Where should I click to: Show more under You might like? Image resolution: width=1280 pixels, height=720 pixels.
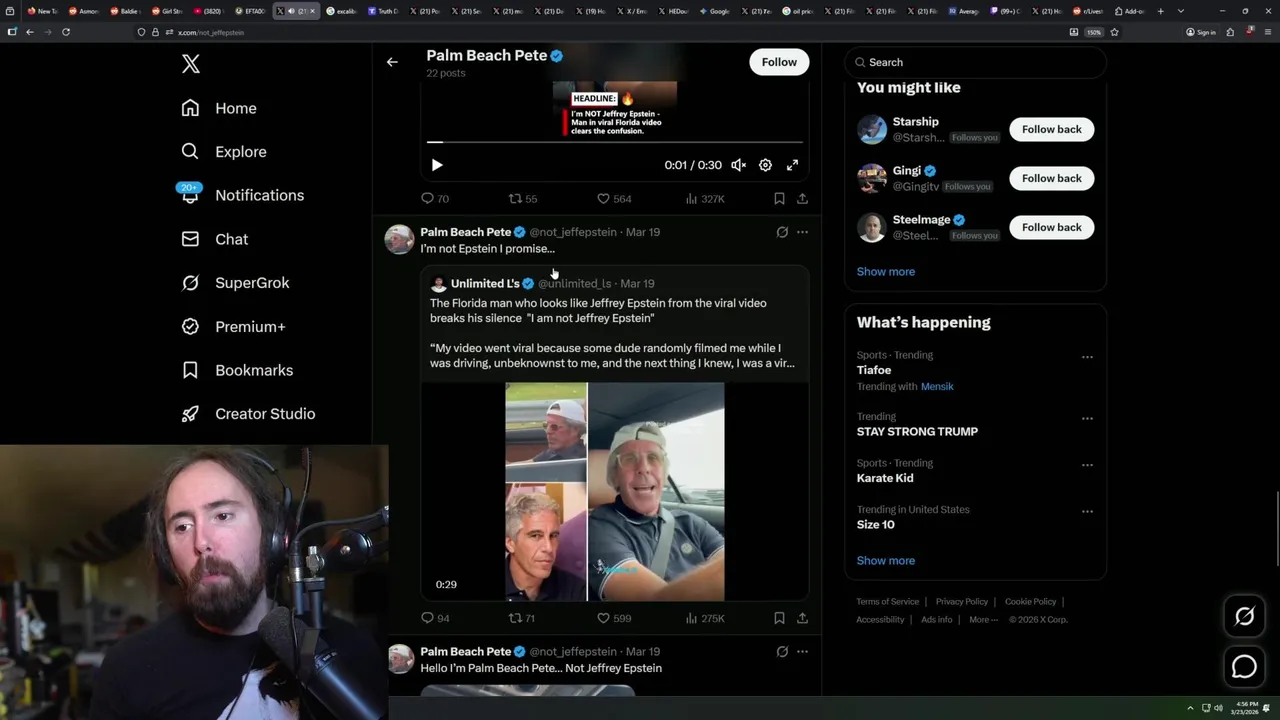tap(886, 272)
